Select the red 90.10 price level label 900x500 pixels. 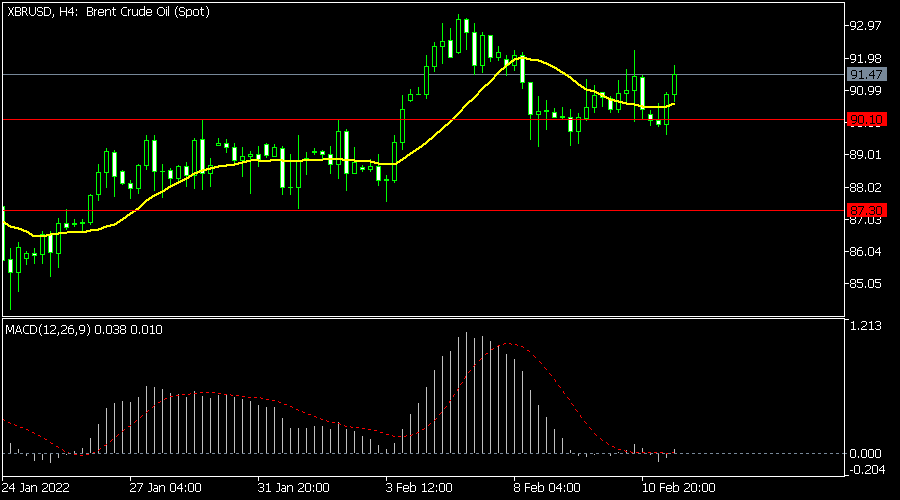(x=867, y=120)
